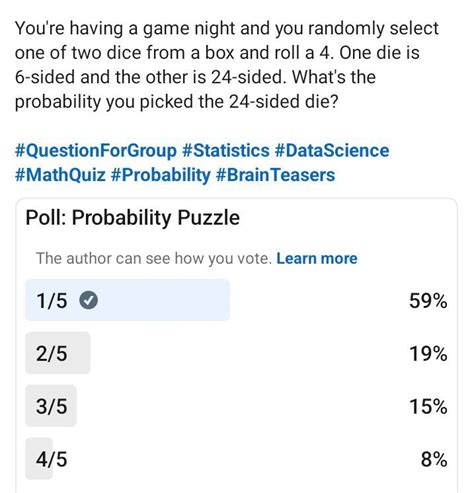Click the 15% result for 3/5
The image size is (474, 493).
428,406
